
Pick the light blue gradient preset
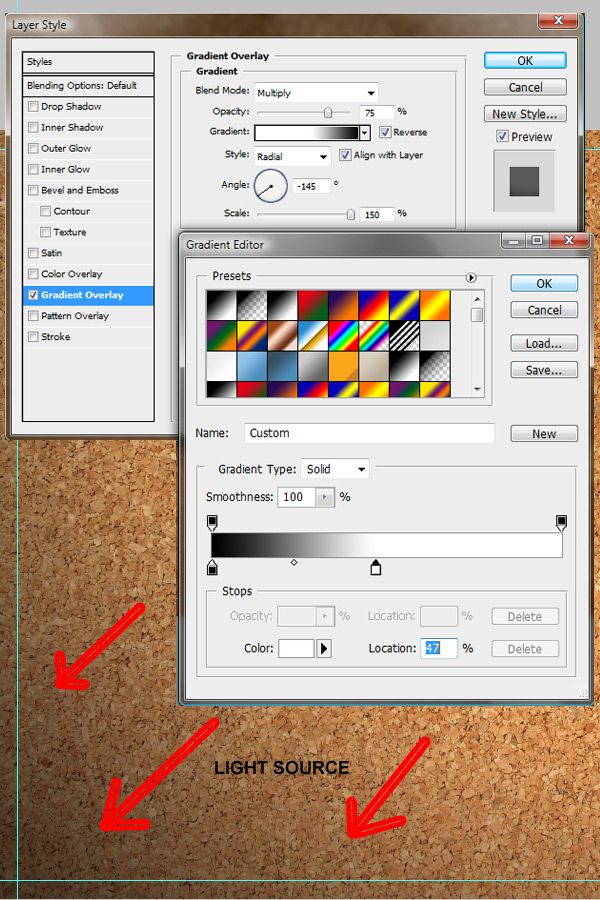(x=252, y=366)
